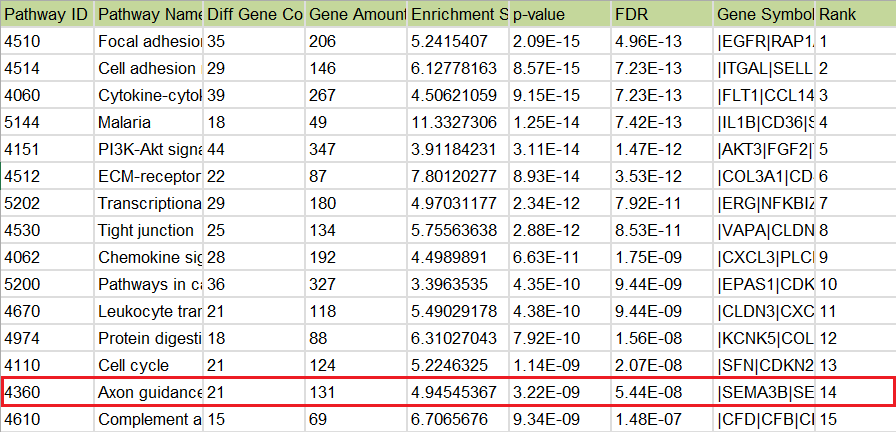Select pathway ID 4610 cell

tap(47, 419)
